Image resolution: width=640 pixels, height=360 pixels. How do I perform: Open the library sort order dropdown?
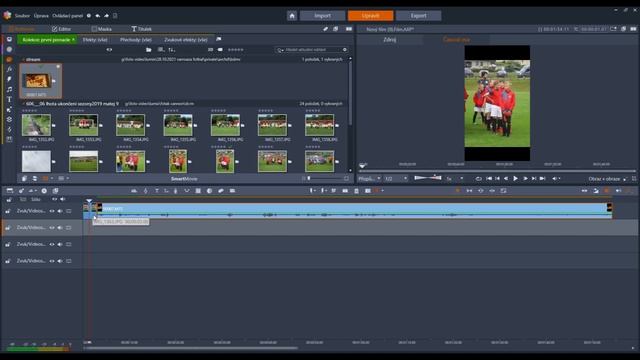(171, 50)
